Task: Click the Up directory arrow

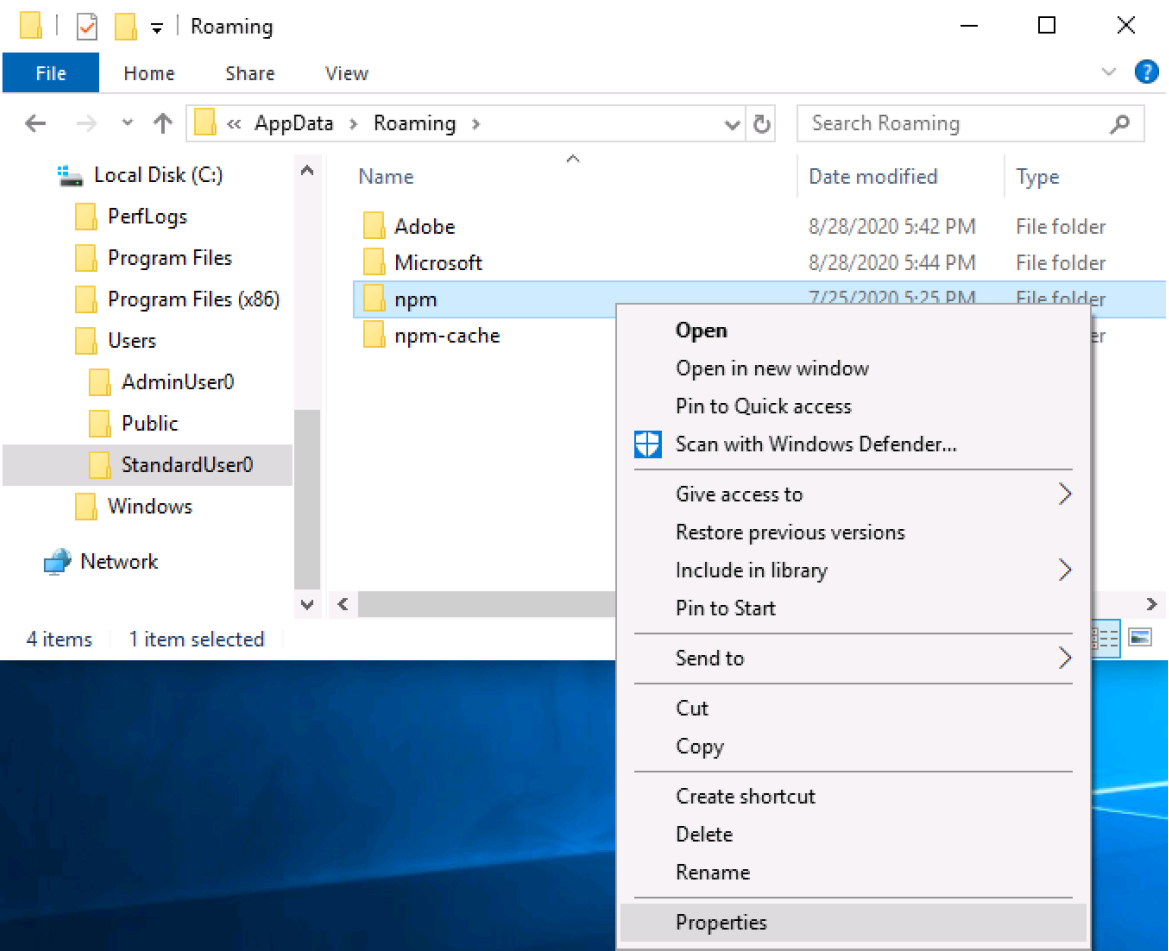Action: (163, 124)
